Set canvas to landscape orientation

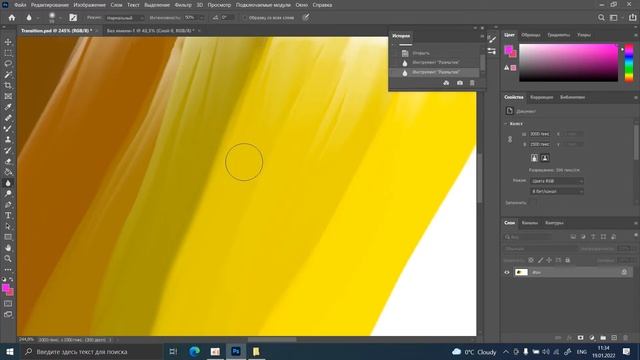pos(545,158)
